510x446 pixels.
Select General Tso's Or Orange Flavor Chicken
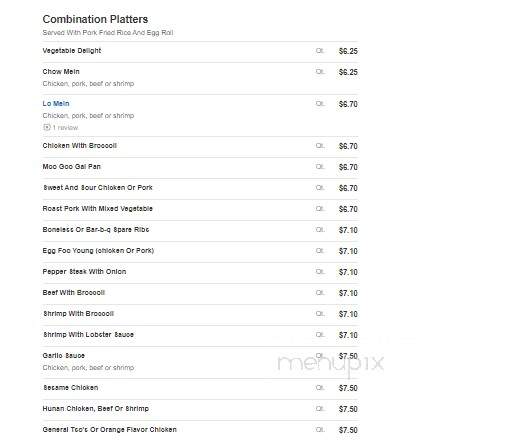coord(109,430)
